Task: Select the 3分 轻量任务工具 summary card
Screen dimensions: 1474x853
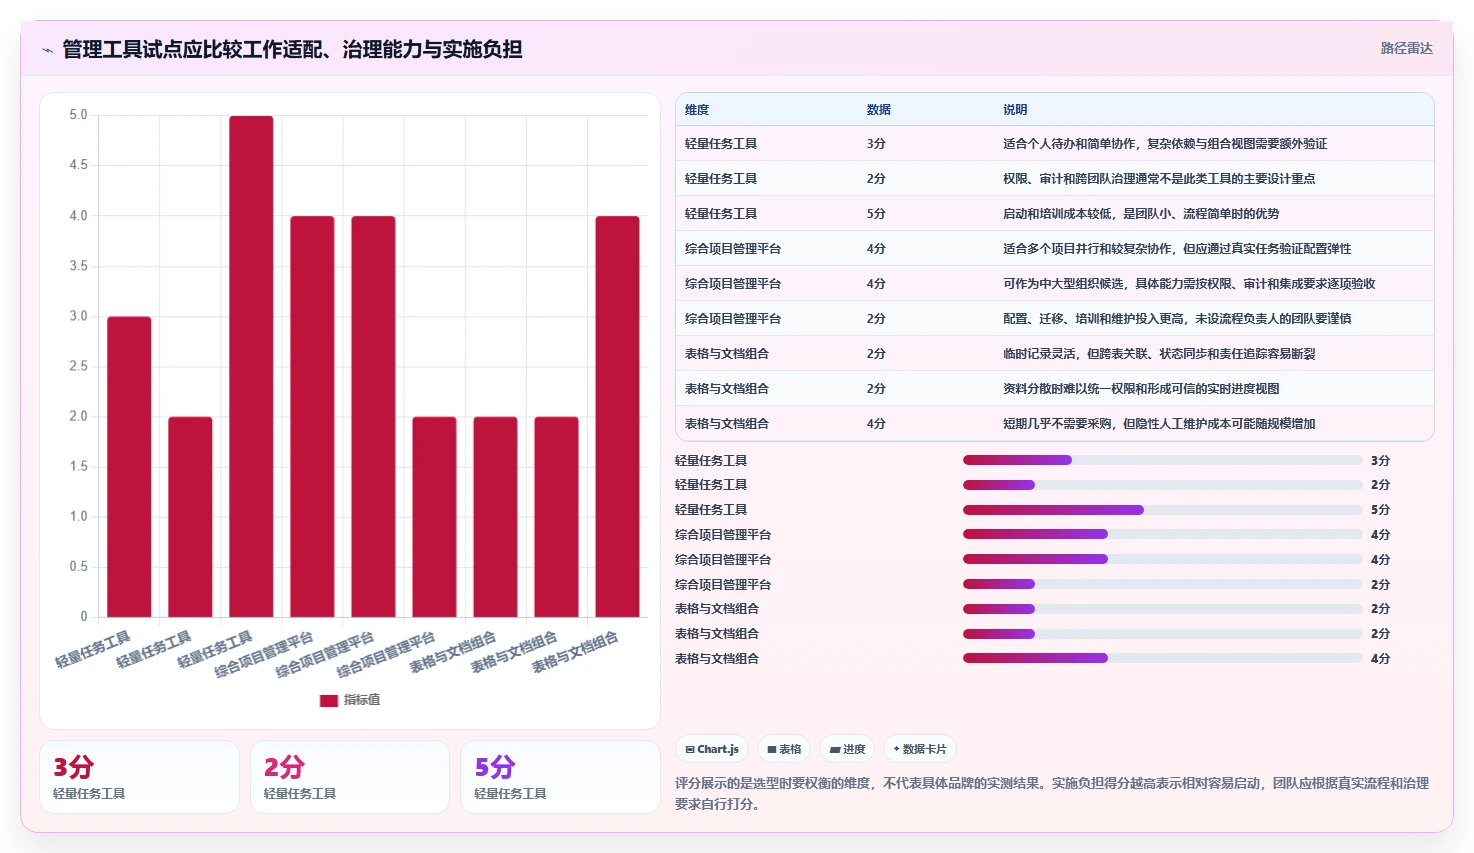Action: coord(139,777)
